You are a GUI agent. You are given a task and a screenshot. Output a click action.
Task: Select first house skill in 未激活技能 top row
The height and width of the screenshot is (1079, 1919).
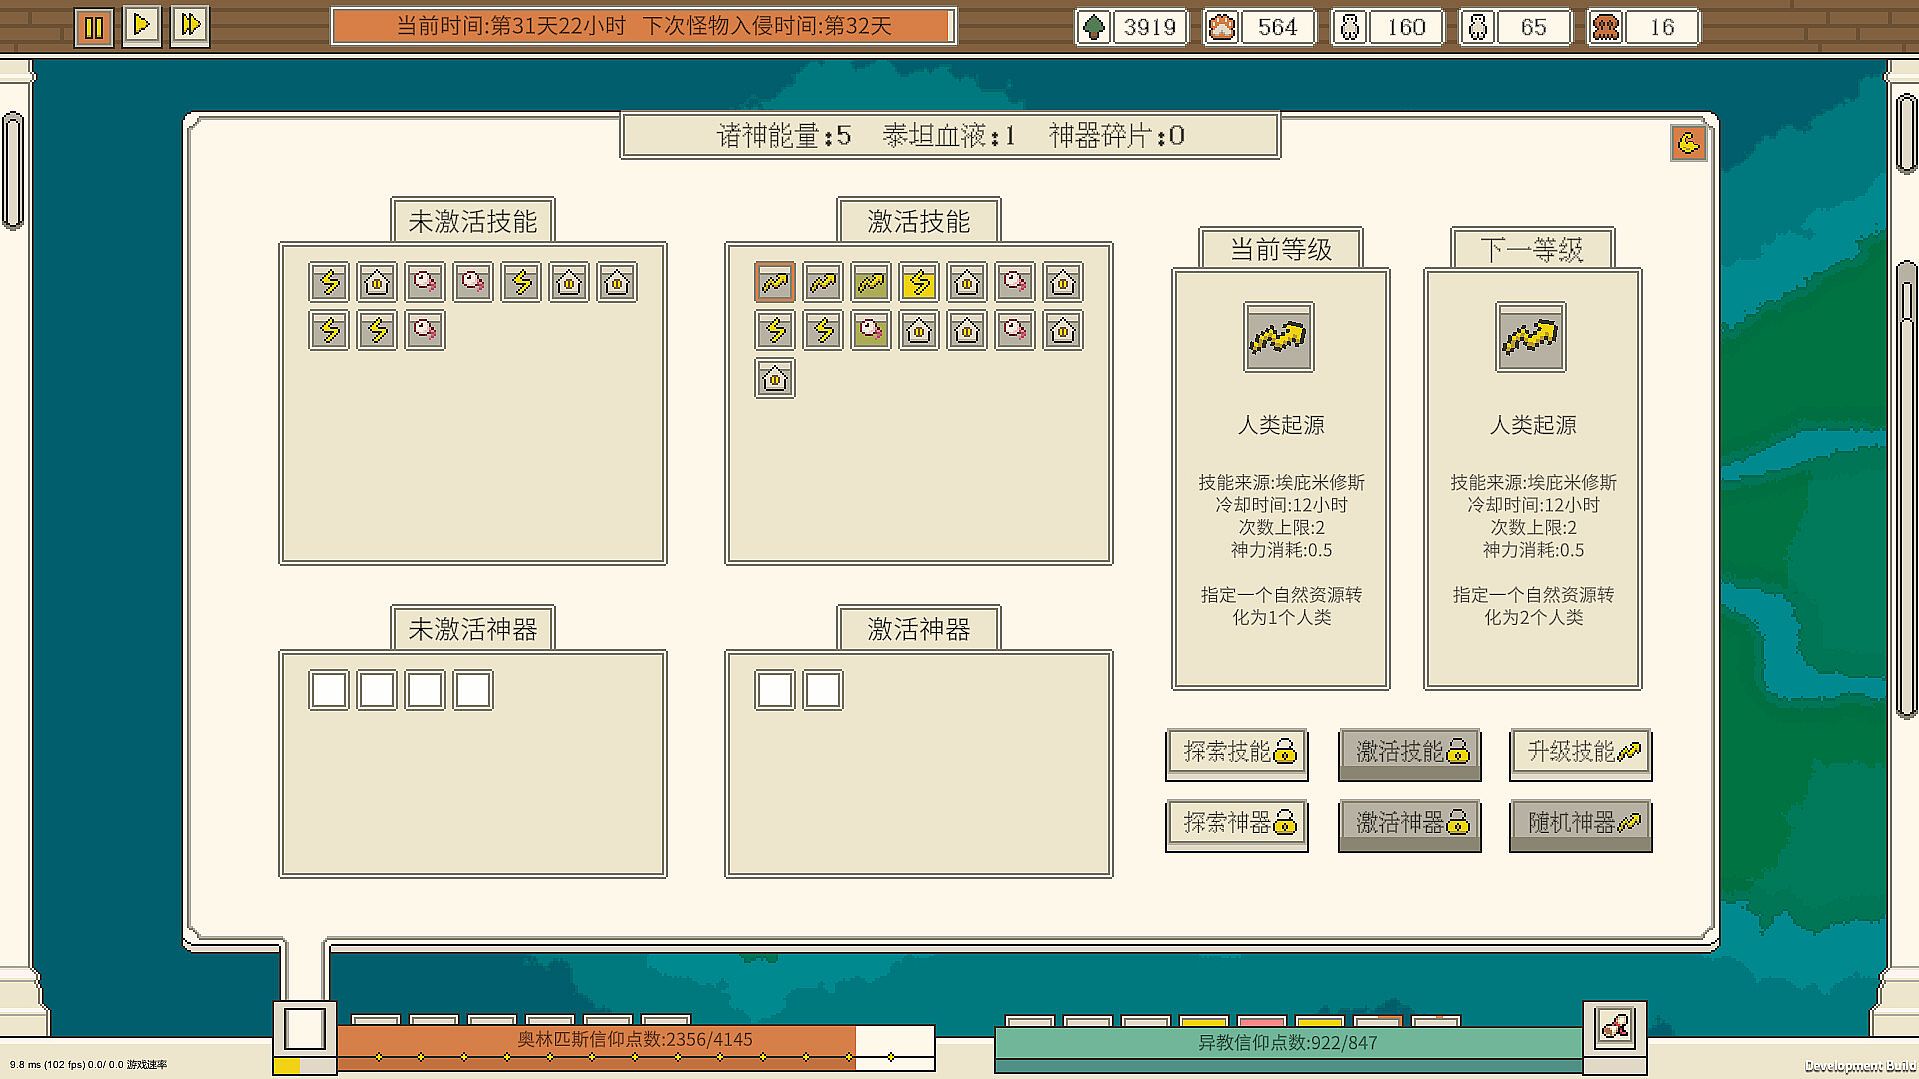[x=377, y=283]
